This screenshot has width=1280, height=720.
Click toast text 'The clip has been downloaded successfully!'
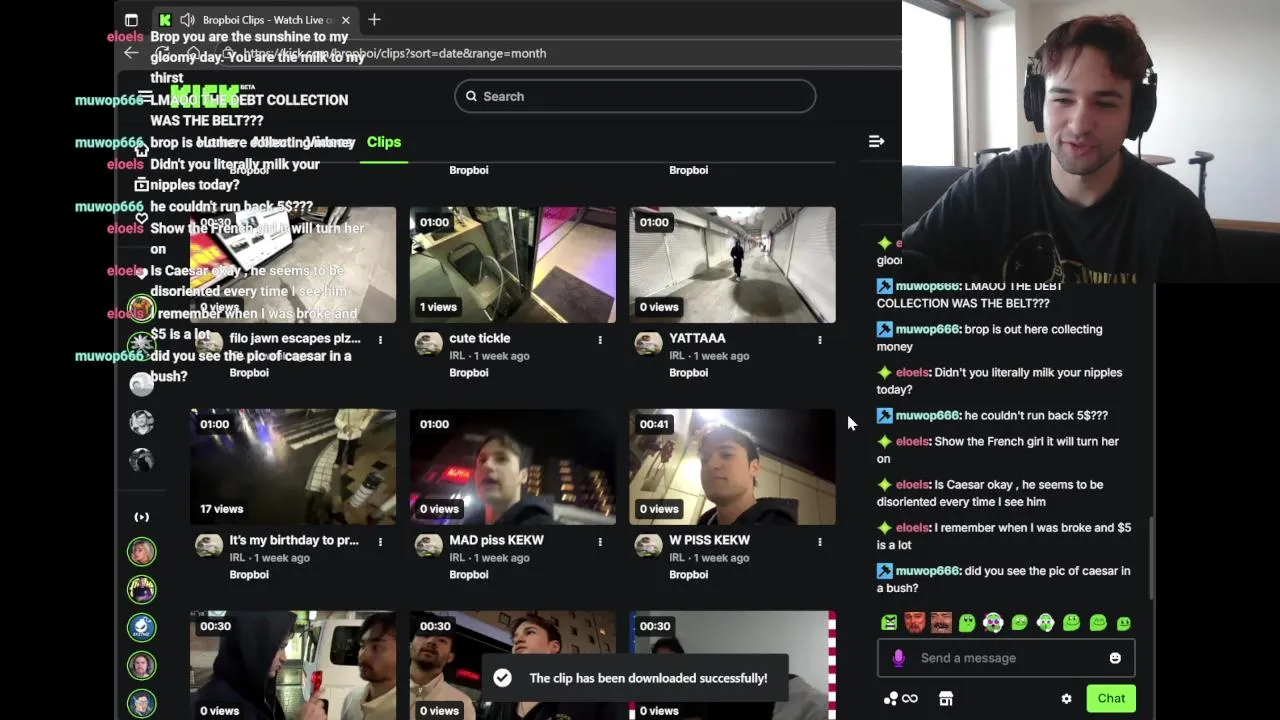click(648, 678)
